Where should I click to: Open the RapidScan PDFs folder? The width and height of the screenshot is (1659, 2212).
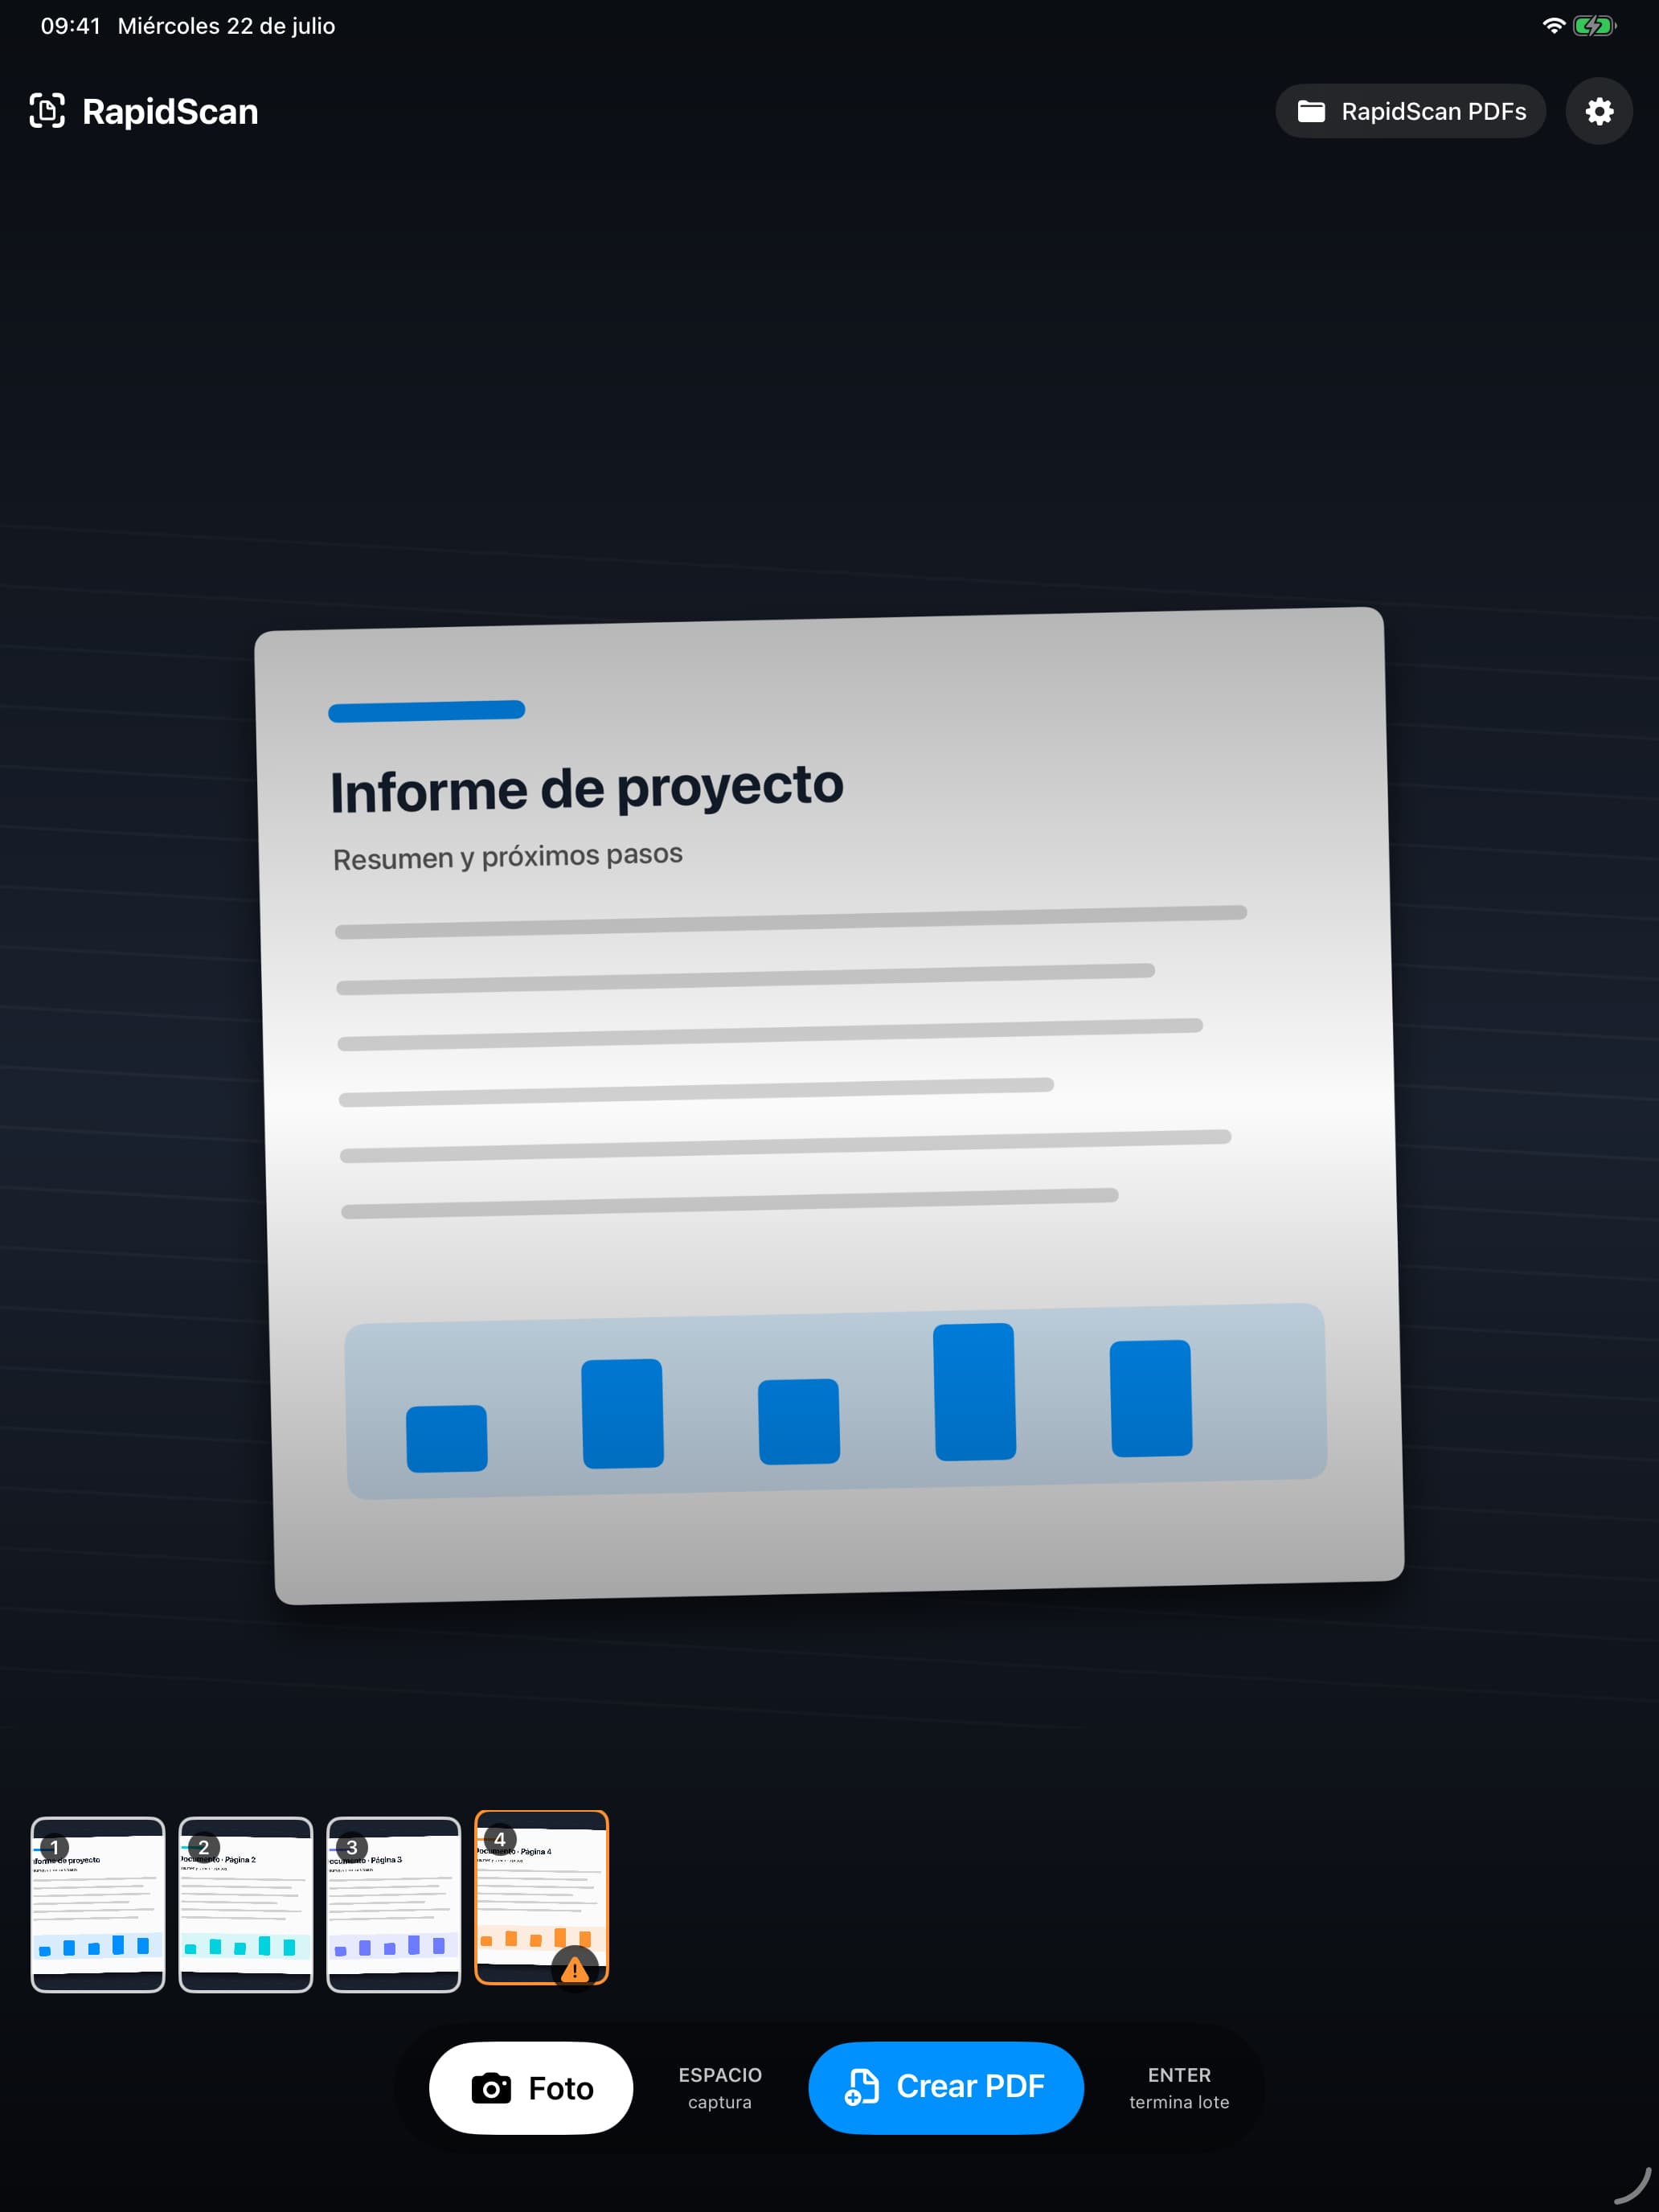[1410, 111]
